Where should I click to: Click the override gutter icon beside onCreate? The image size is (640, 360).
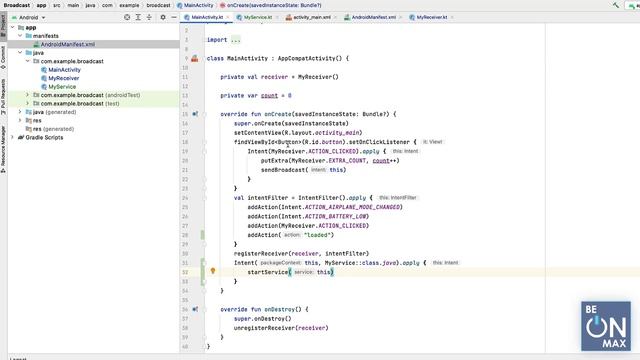[195, 114]
